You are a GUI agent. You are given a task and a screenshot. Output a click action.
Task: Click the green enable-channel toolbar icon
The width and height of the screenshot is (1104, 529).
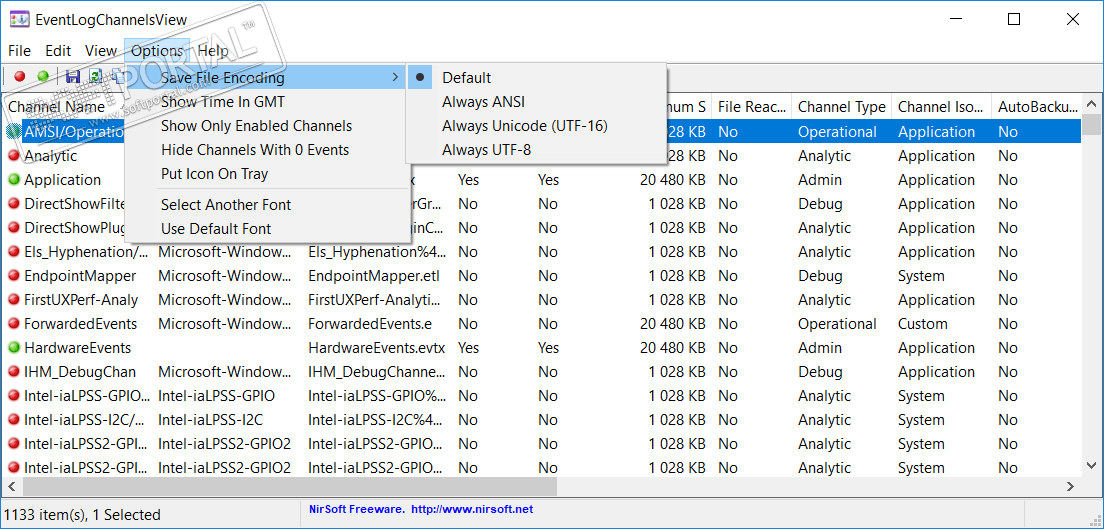tap(43, 76)
